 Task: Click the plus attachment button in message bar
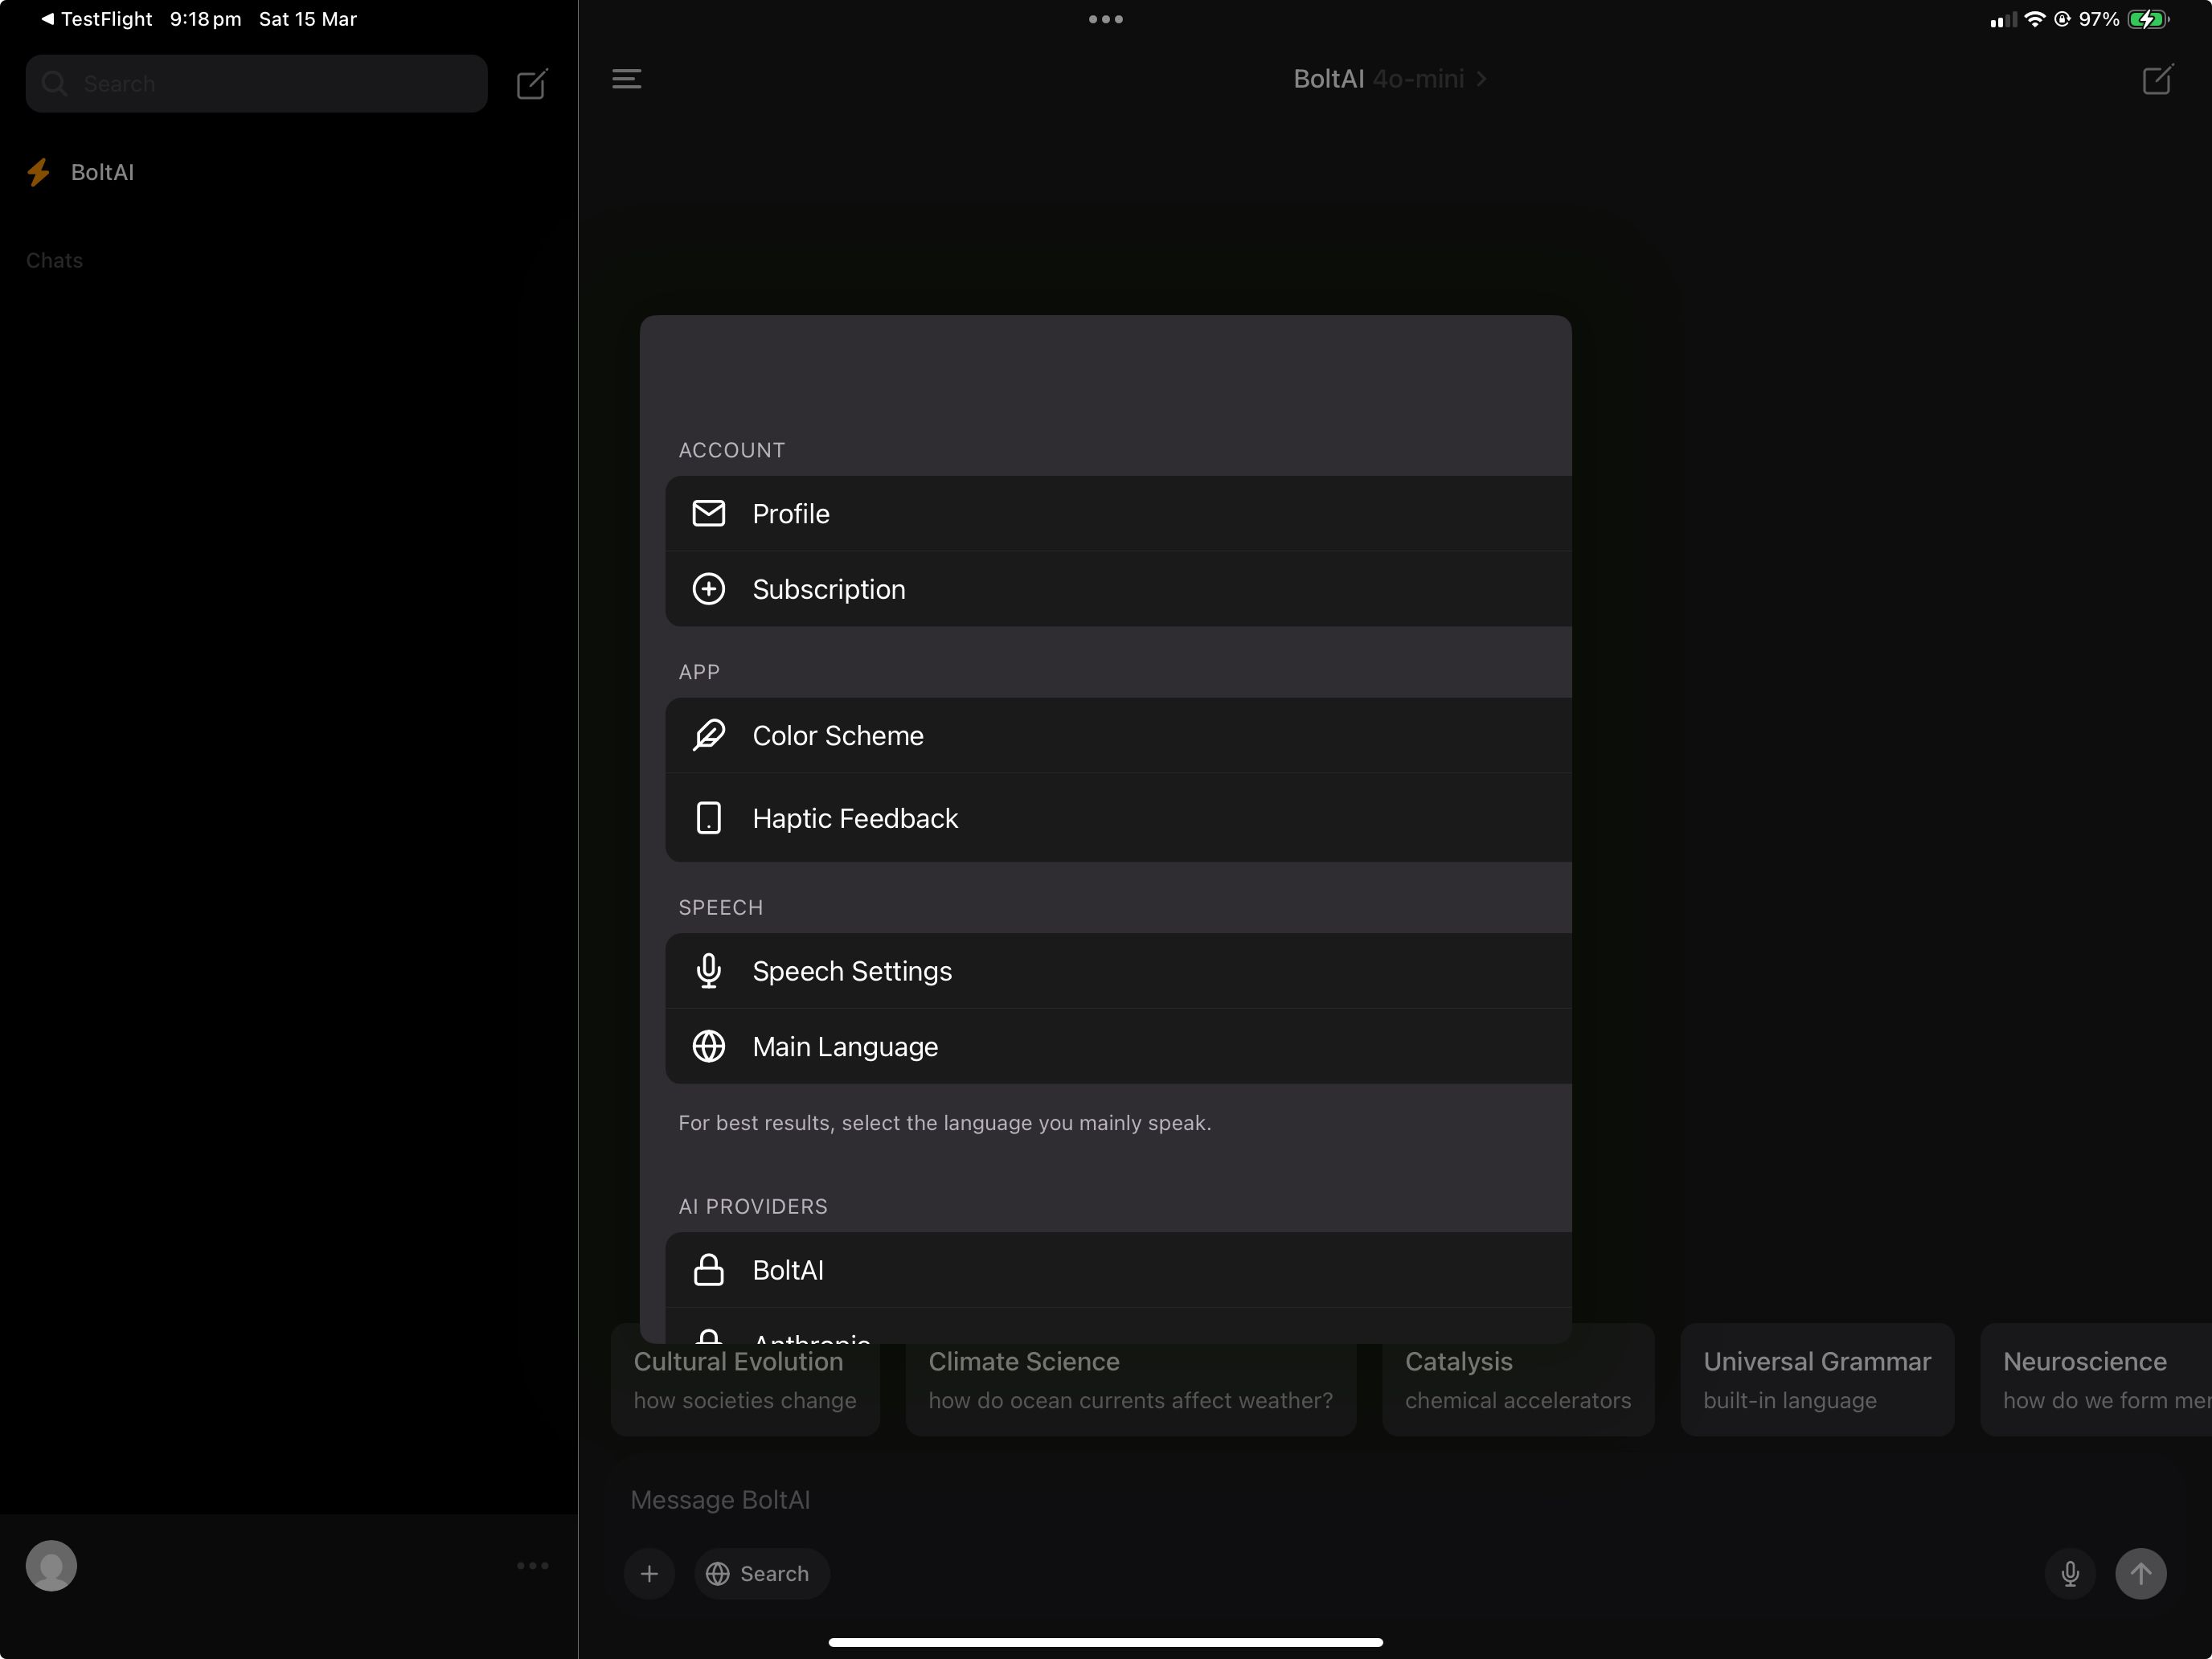point(650,1574)
